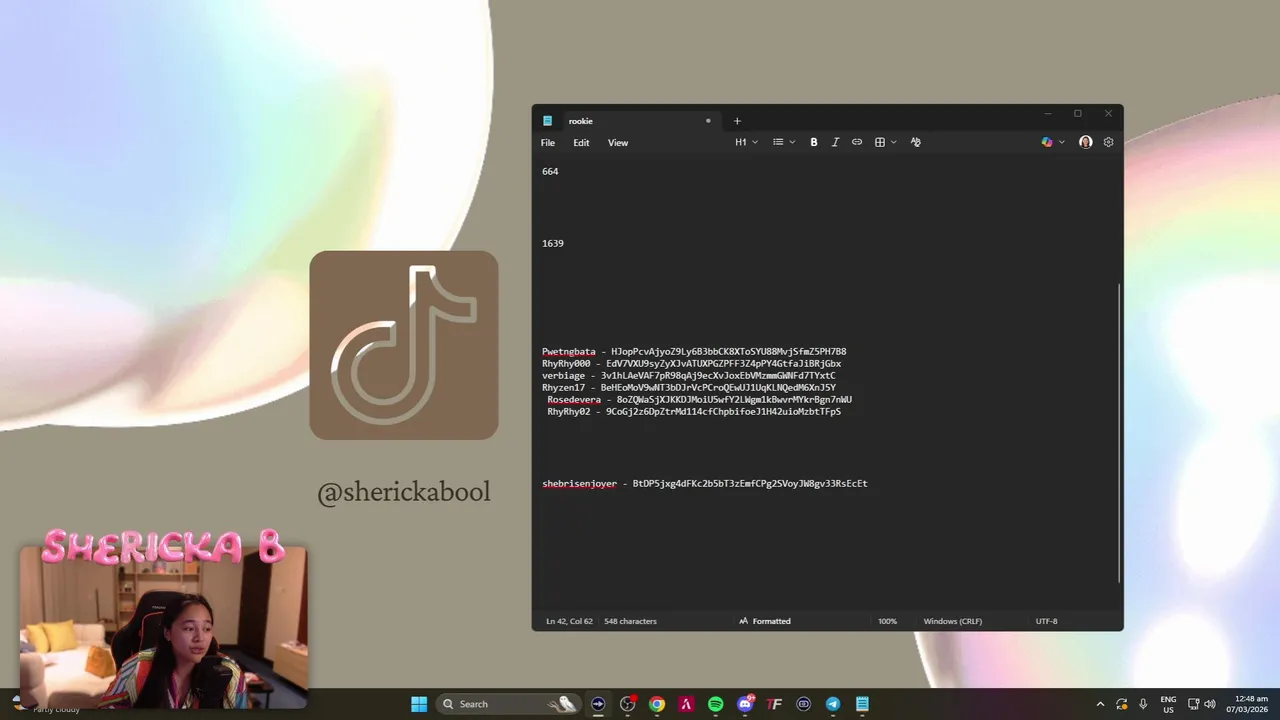Click the 548 characters count
1280x720 pixels.
click(630, 621)
